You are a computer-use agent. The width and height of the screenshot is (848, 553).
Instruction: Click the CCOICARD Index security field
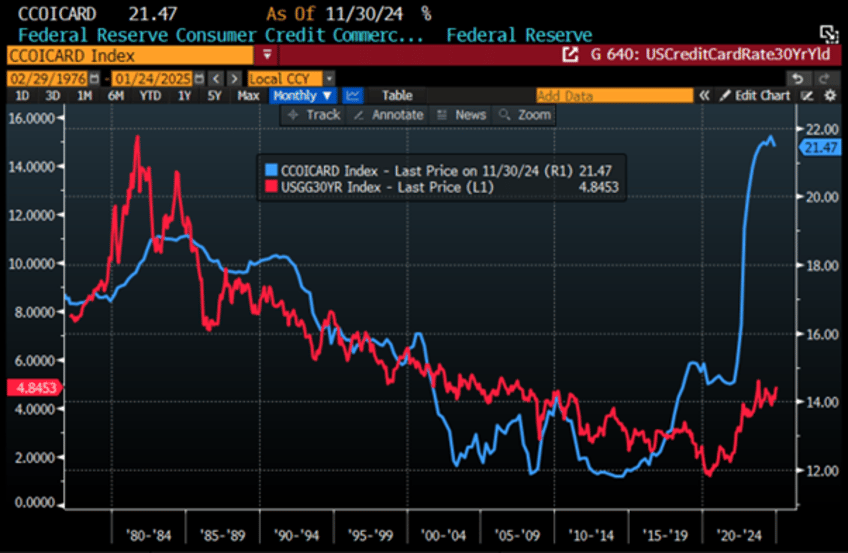pos(130,55)
